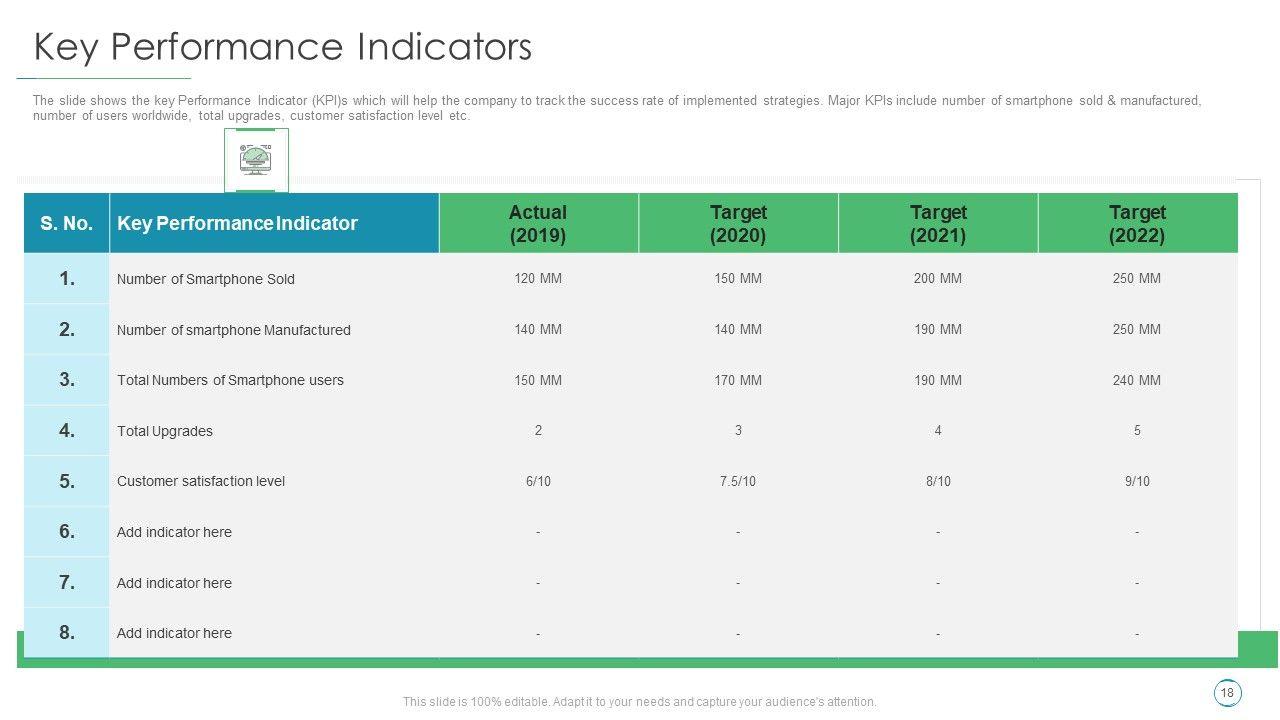Click the 'Target (2021)' header cell

click(x=938, y=223)
